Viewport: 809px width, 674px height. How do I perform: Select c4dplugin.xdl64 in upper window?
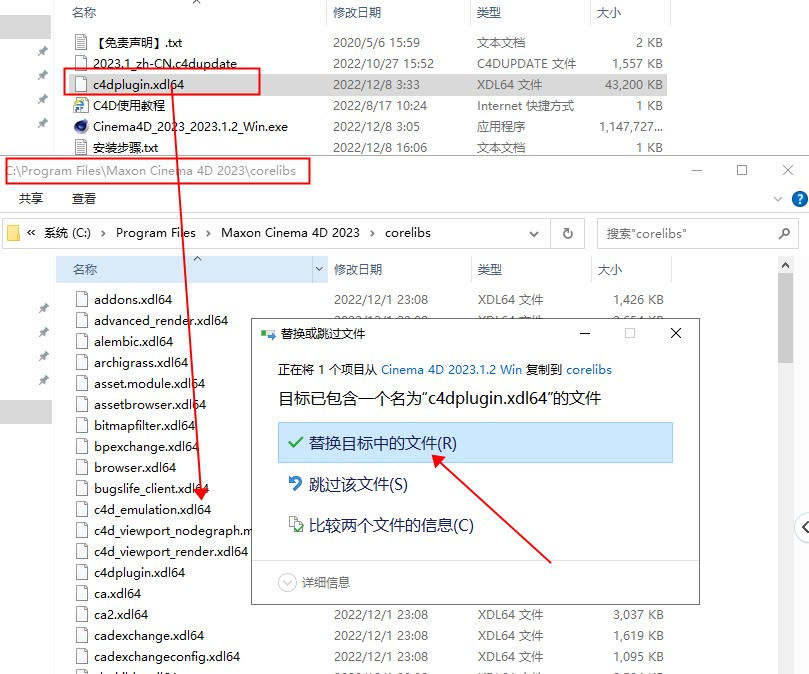point(138,84)
